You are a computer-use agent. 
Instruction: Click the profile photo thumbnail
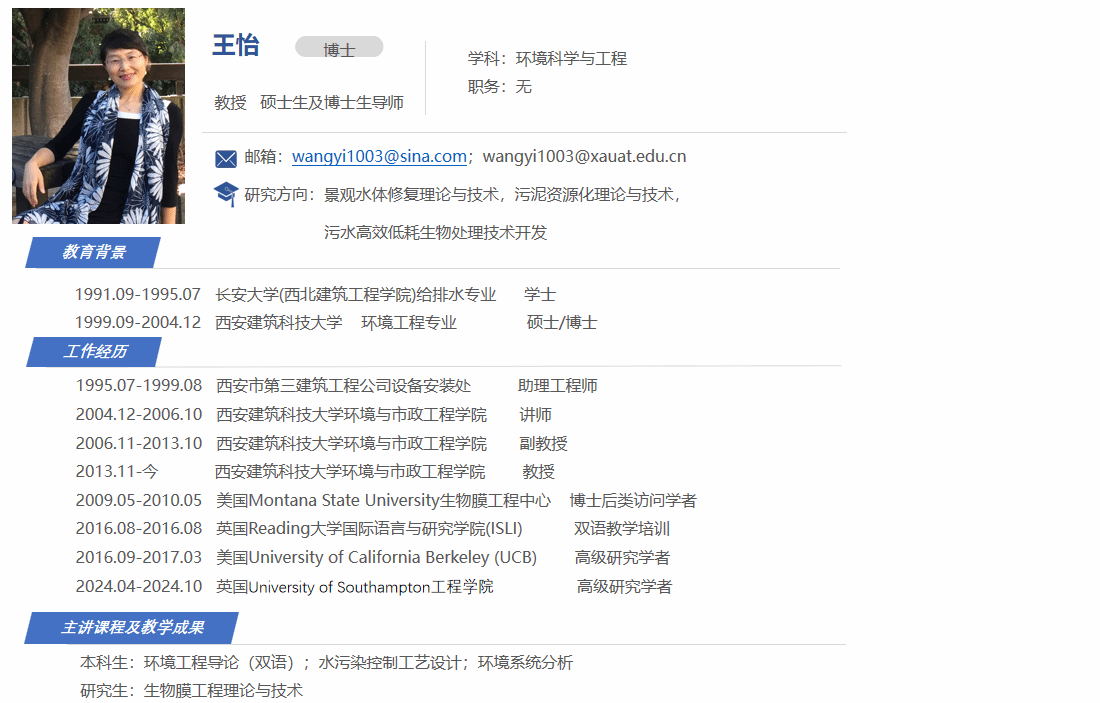[98, 116]
